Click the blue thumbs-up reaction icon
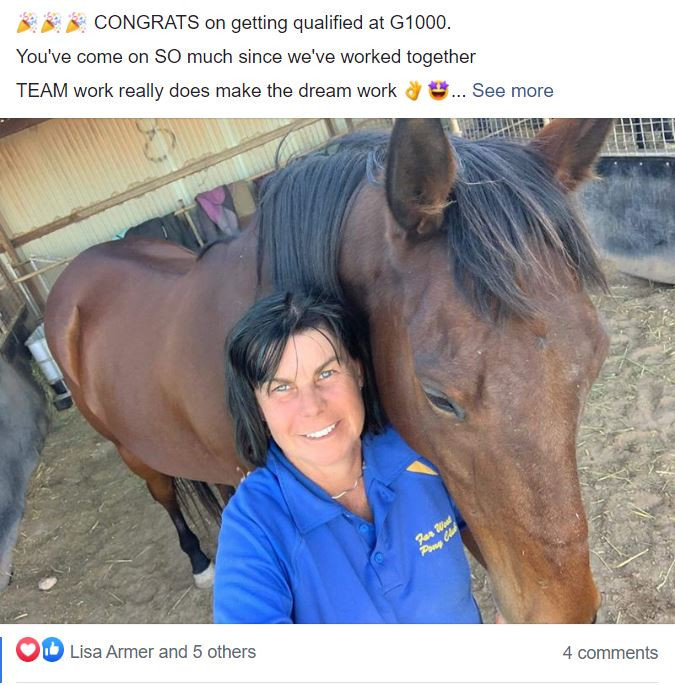Screen dimensions: 675x685 pyautogui.click(x=52, y=650)
